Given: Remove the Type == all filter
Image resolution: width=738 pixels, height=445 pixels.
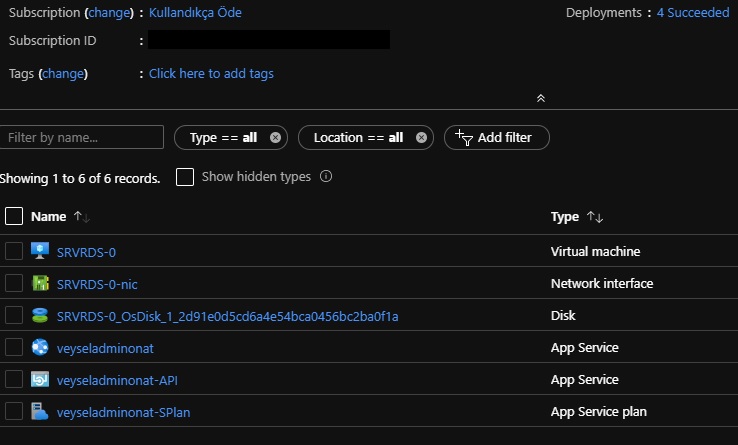Looking at the screenshot, I should point(275,138).
